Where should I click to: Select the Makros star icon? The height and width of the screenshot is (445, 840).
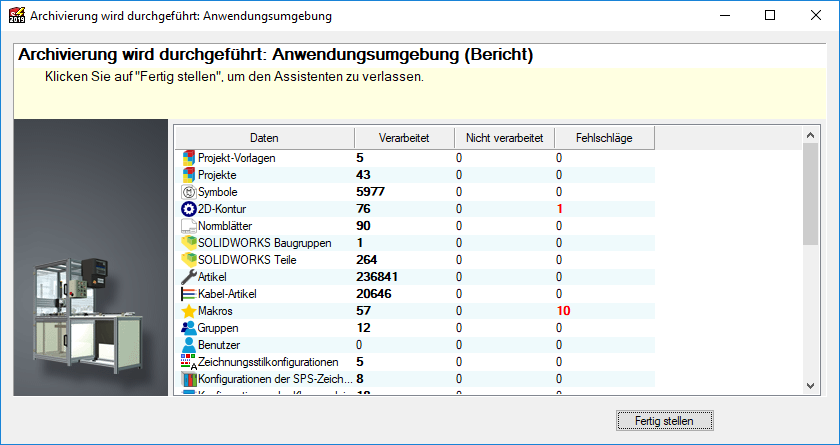(188, 311)
